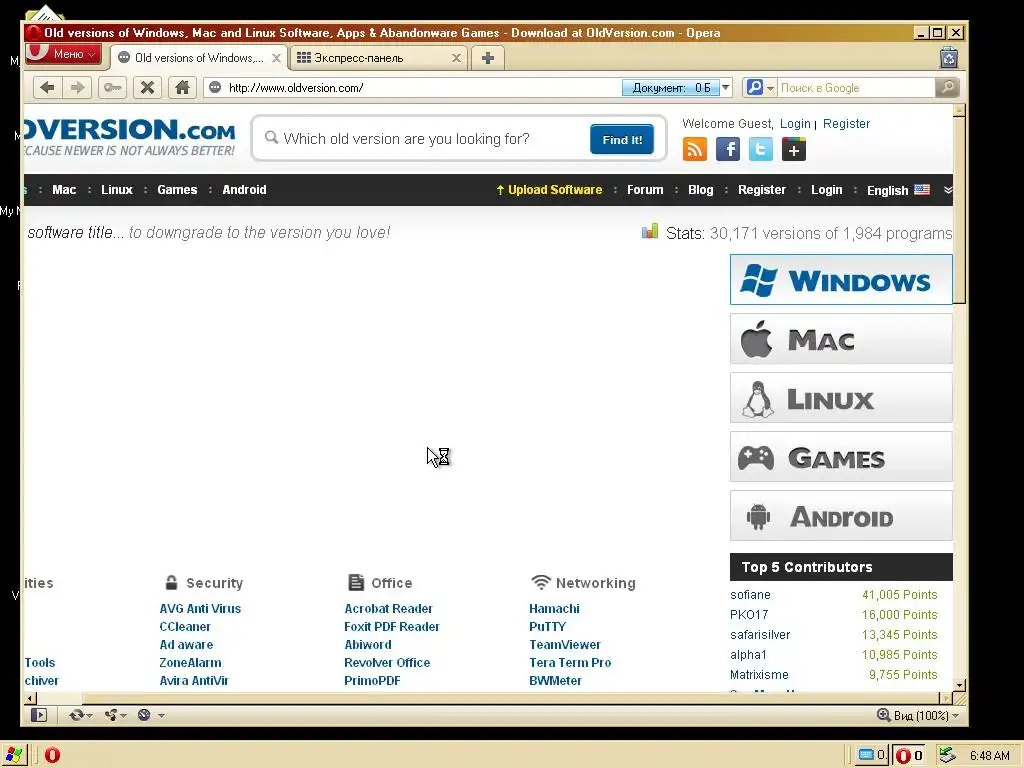Click the sofiane contributor name
Image resolution: width=1024 pixels, height=768 pixels.
(750, 595)
